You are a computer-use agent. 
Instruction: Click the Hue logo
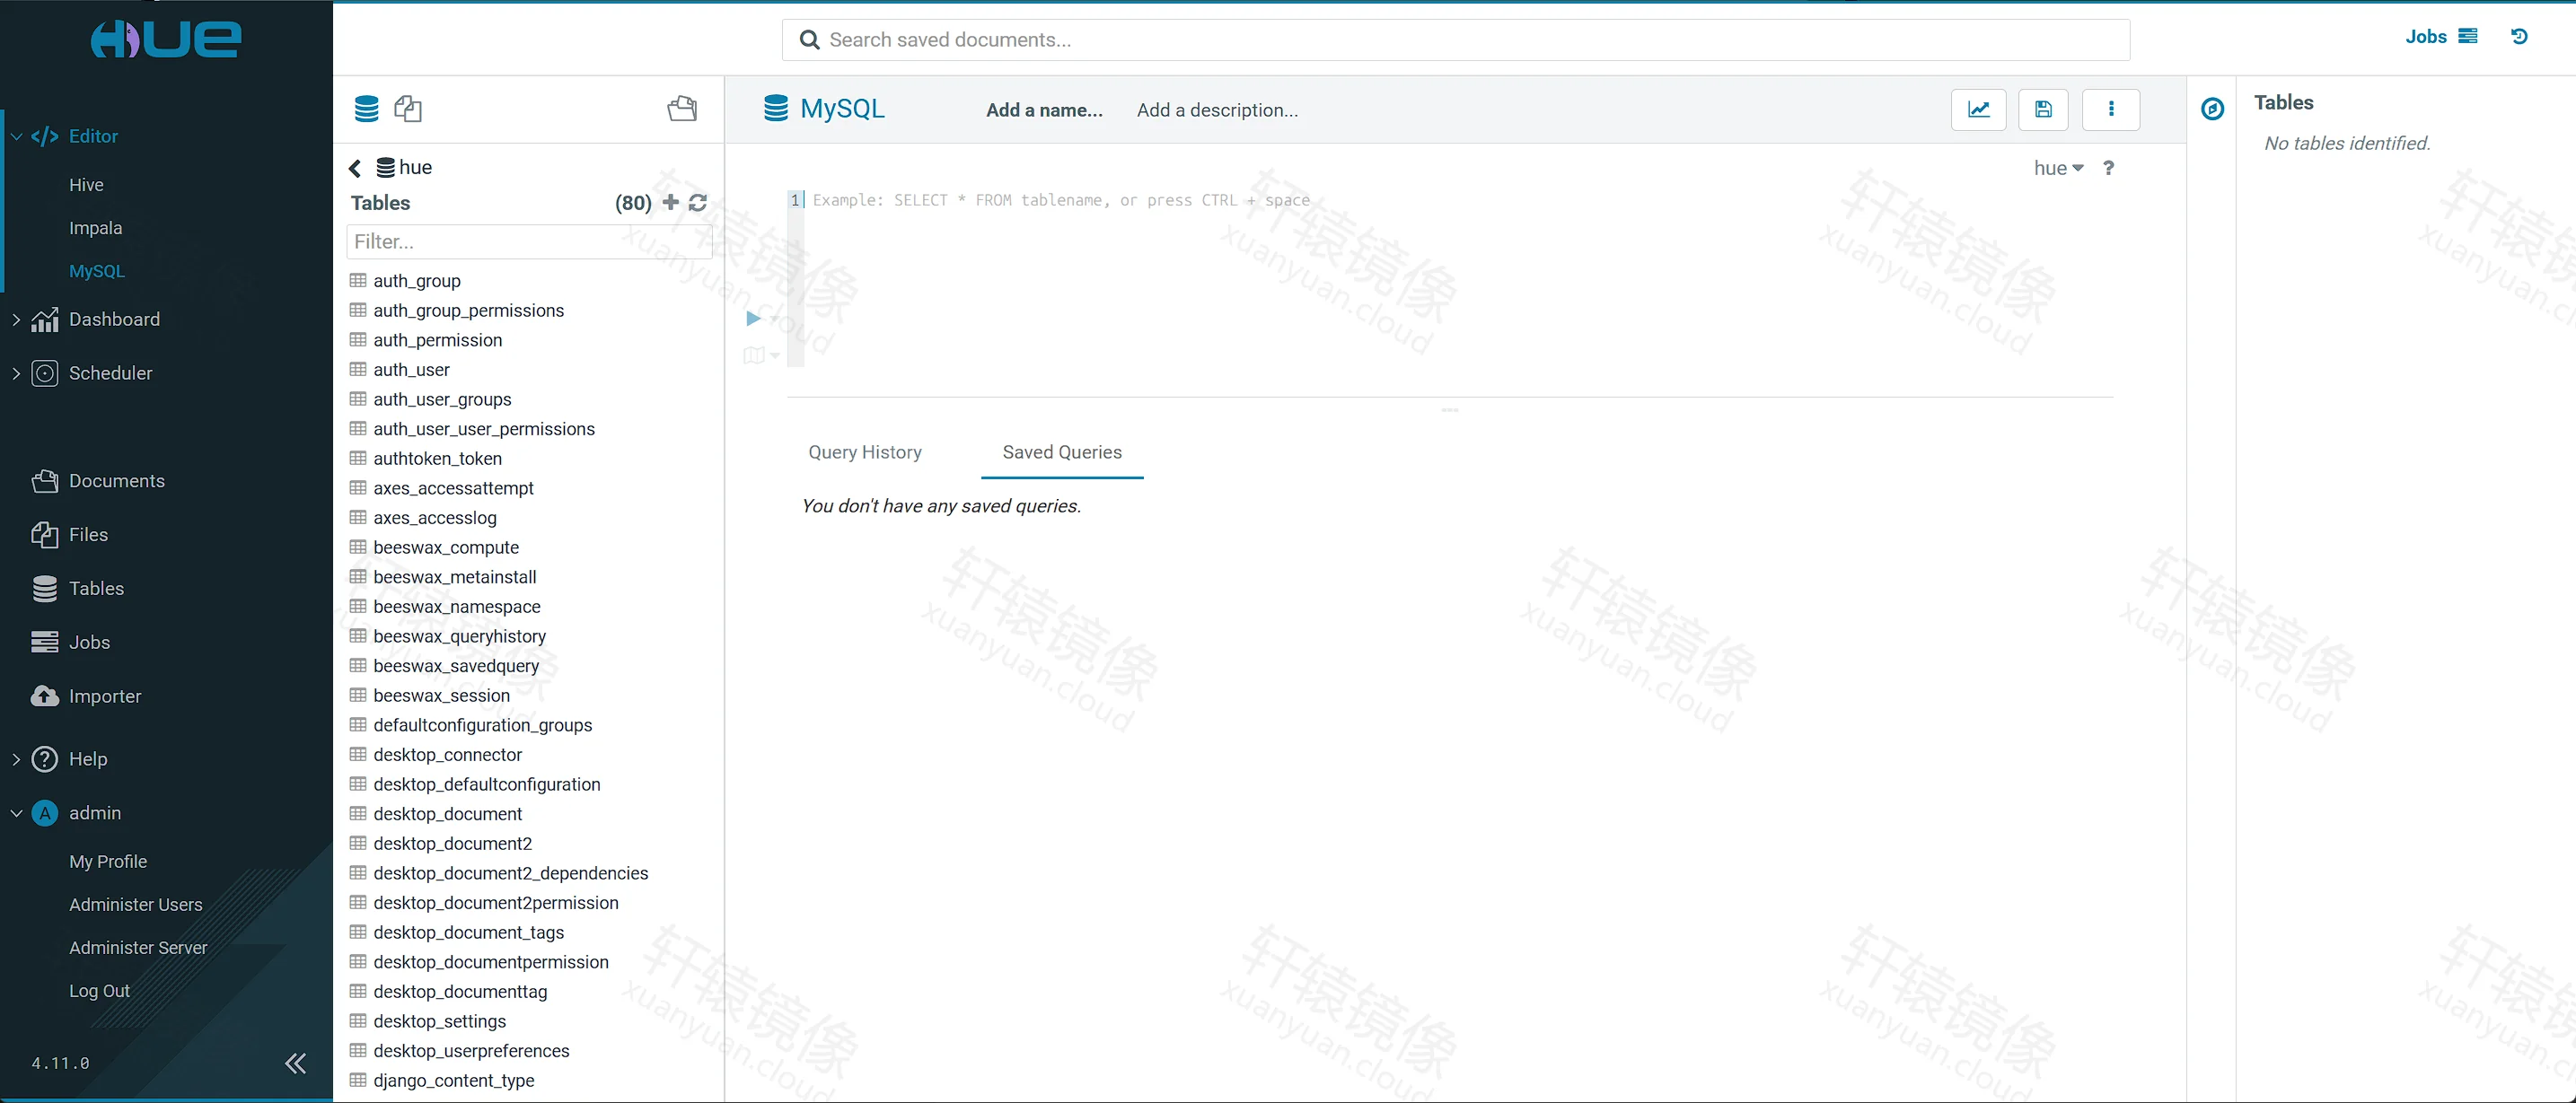166,39
